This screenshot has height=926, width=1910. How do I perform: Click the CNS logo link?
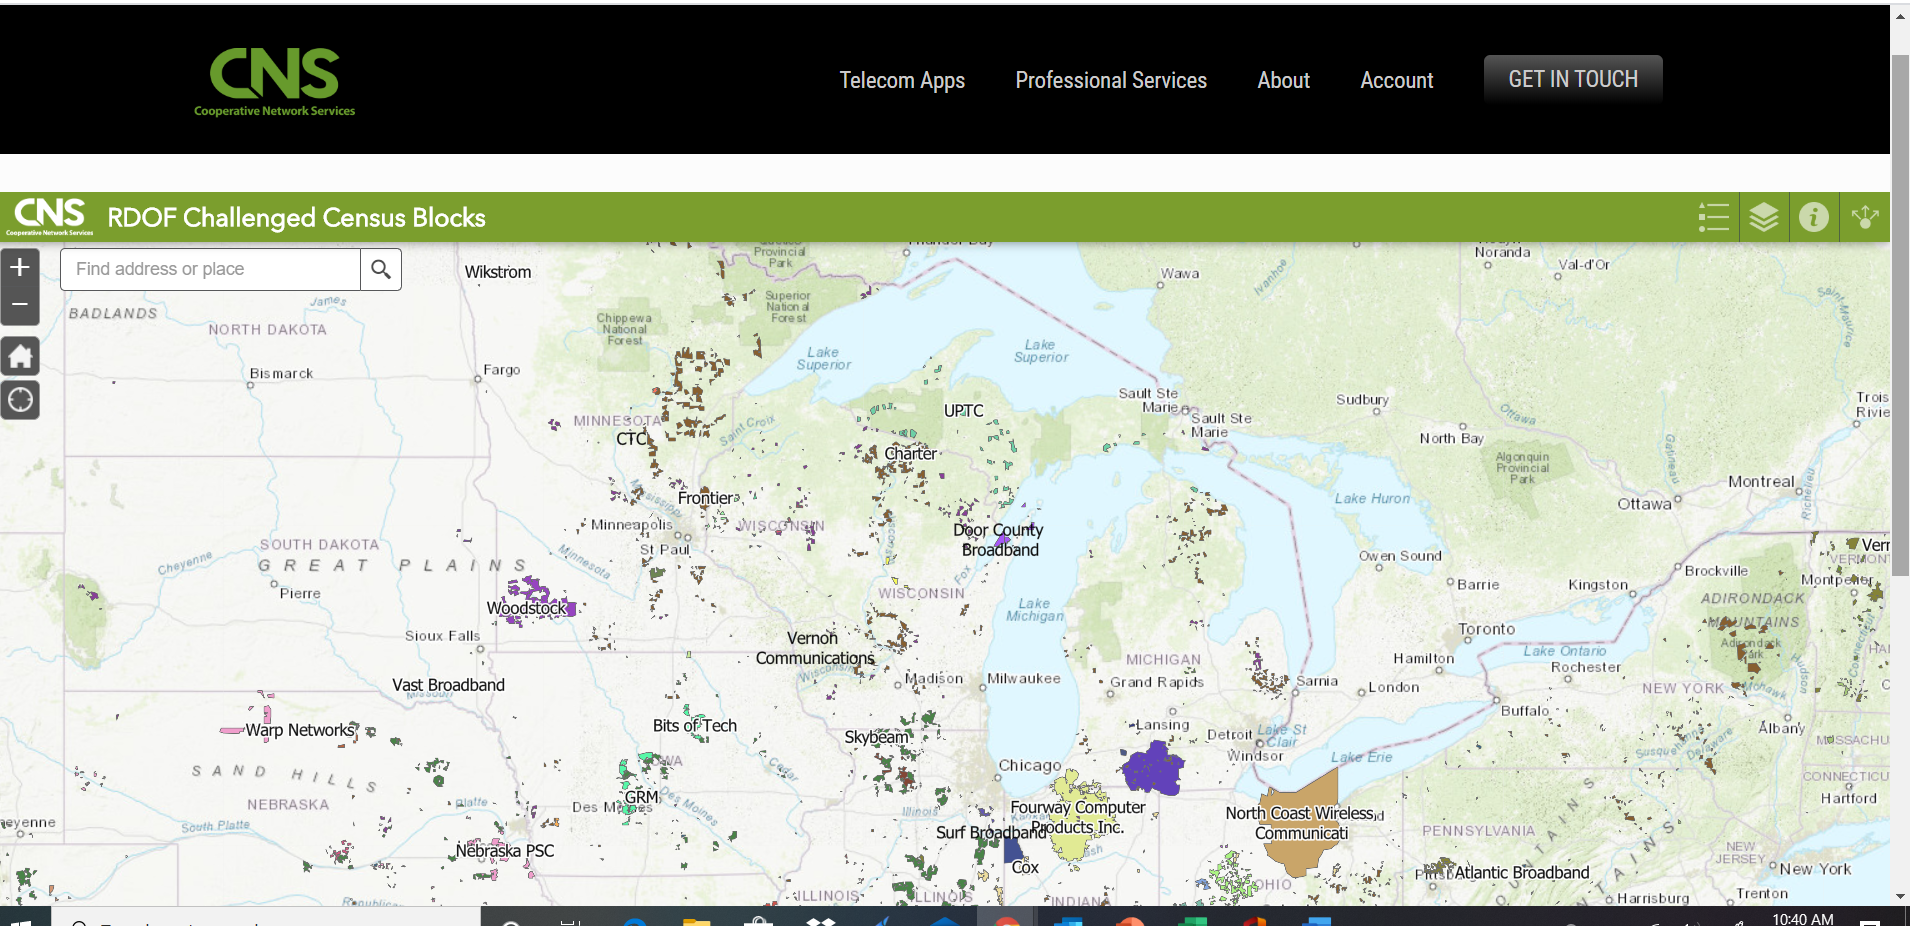(274, 80)
